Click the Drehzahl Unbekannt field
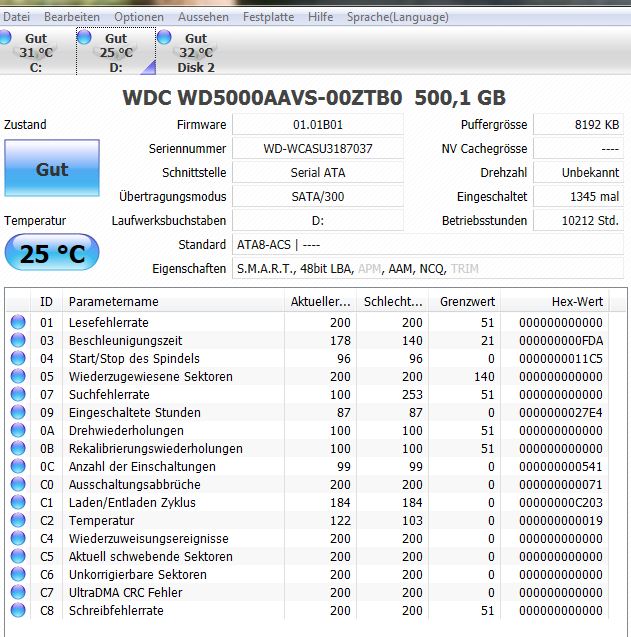 578,172
